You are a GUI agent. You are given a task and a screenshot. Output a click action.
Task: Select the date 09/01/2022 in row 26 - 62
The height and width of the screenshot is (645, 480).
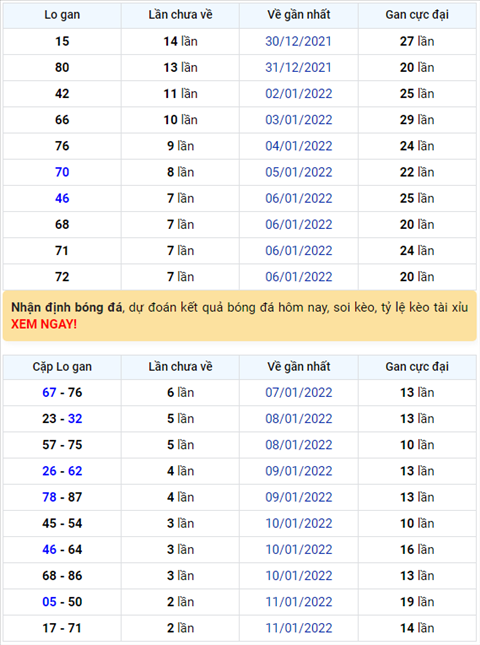(x=299, y=471)
